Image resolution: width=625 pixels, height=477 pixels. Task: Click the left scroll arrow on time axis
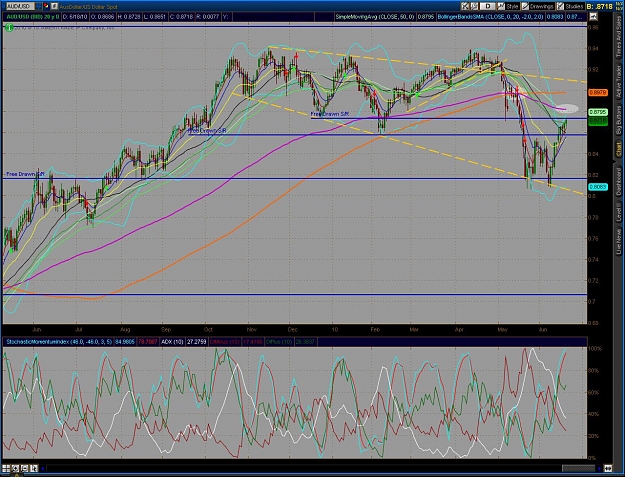coord(43,468)
